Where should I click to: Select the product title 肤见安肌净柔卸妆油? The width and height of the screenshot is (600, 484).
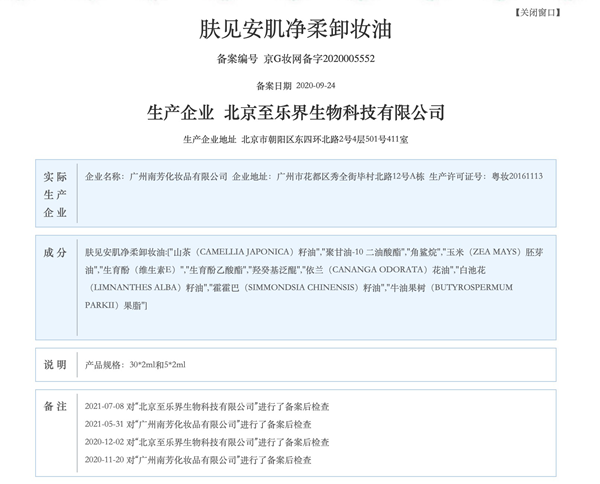pos(295,29)
